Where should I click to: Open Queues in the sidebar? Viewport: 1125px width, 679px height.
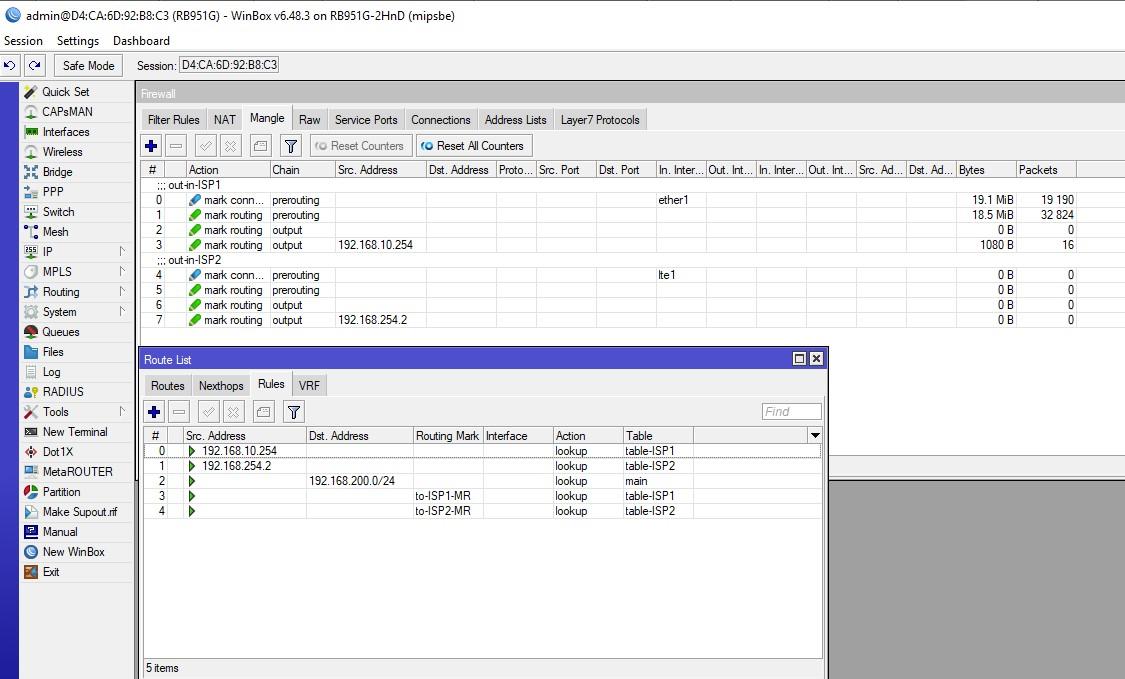click(61, 332)
